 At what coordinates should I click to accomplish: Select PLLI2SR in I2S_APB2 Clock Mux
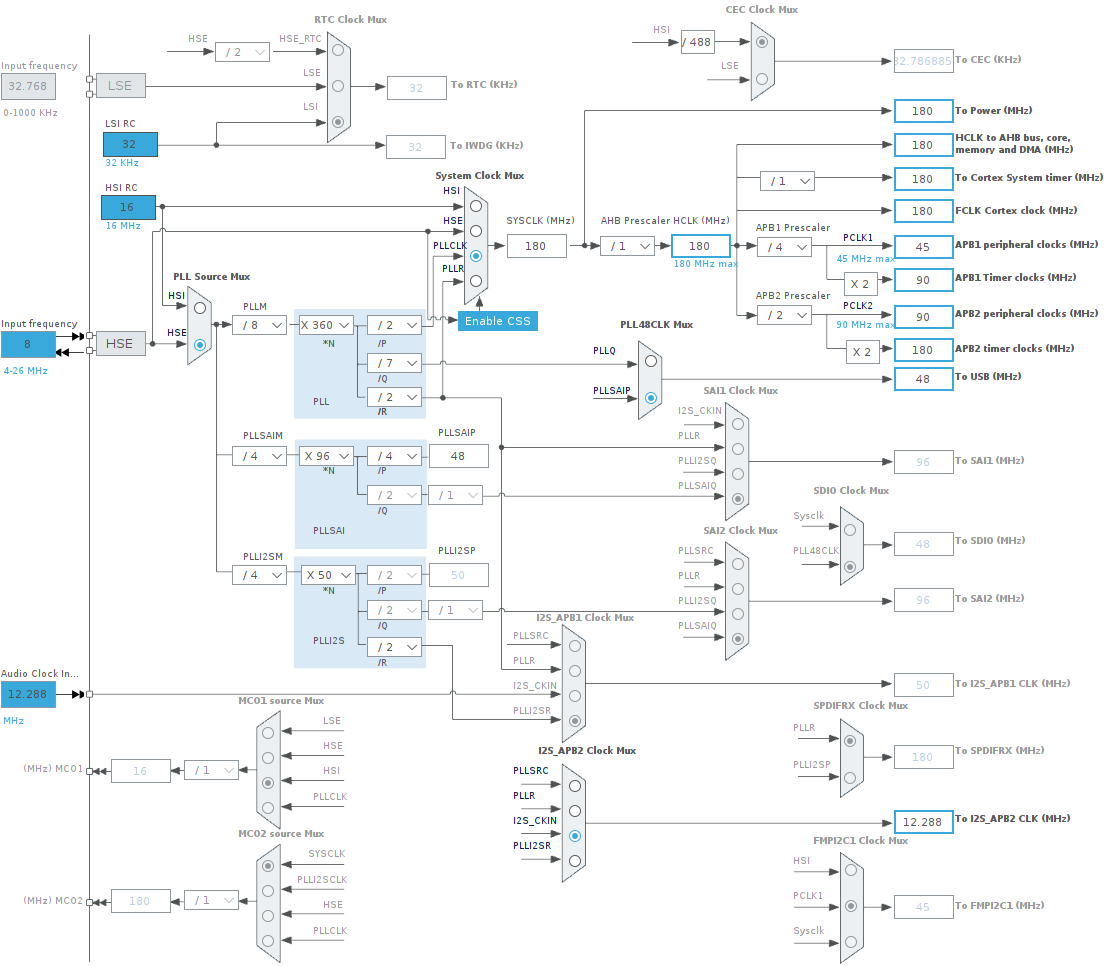574,860
